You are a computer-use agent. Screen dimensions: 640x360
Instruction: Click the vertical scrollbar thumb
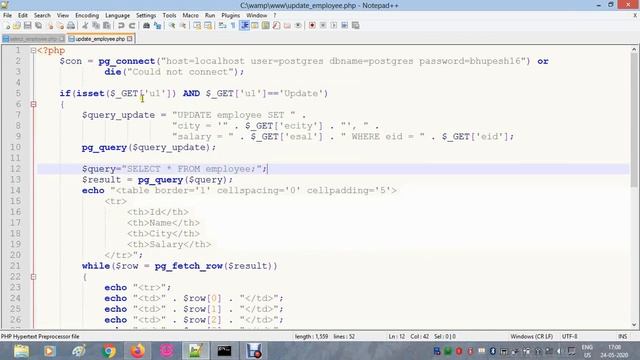pyautogui.click(x=633, y=120)
